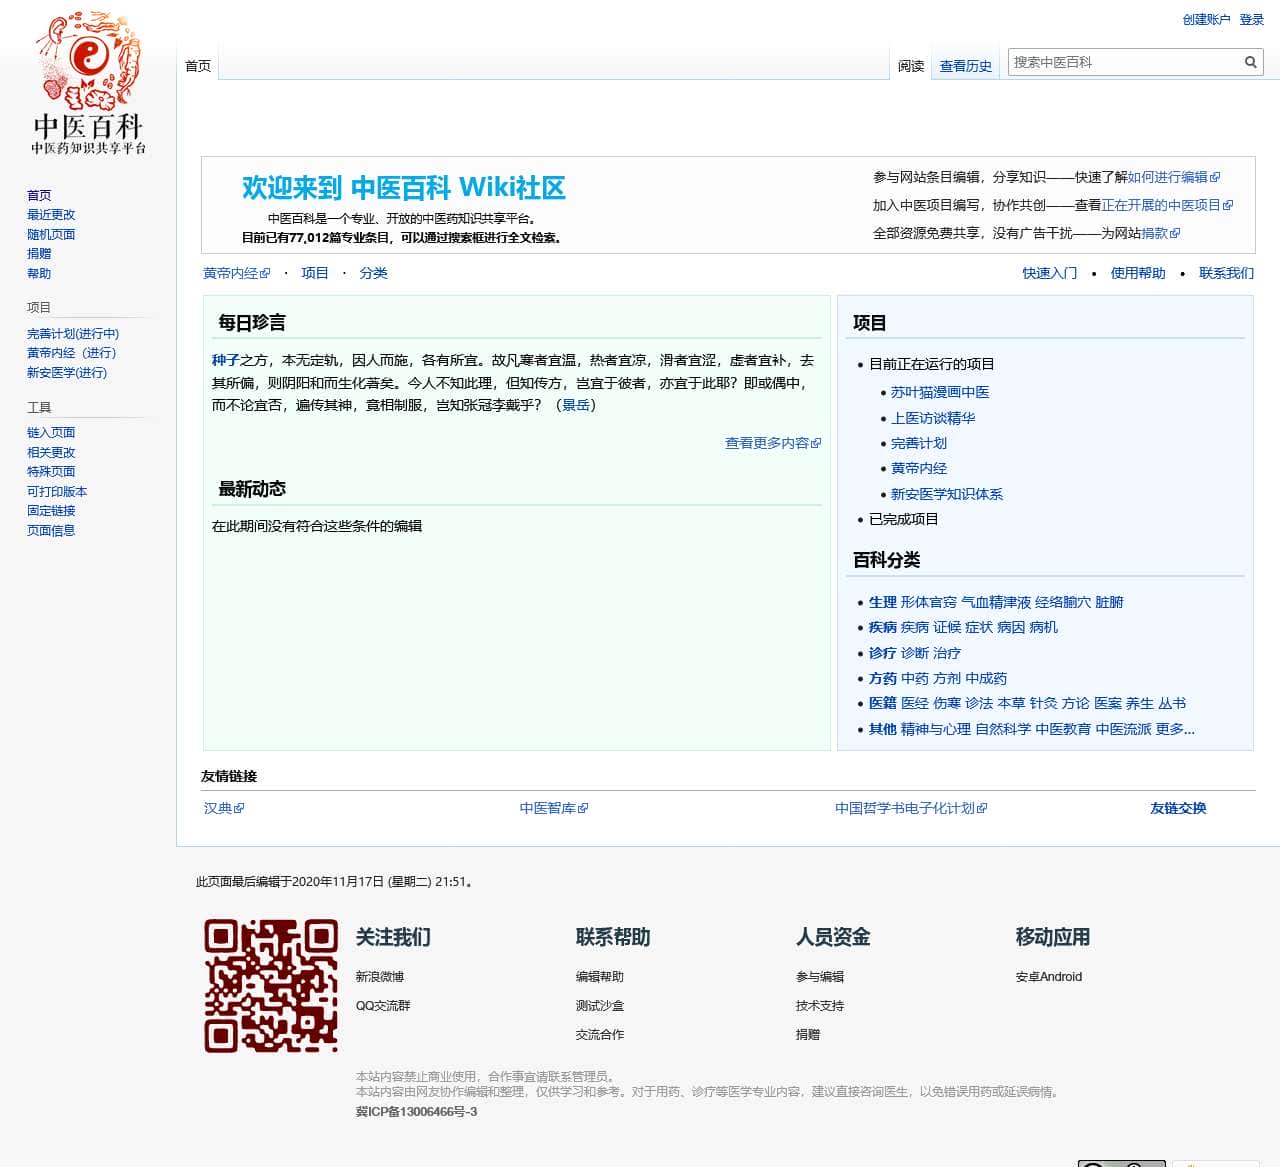Image resolution: width=1280 pixels, height=1167 pixels.
Task: Click the 创建账户 link
Action: pyautogui.click(x=1206, y=20)
